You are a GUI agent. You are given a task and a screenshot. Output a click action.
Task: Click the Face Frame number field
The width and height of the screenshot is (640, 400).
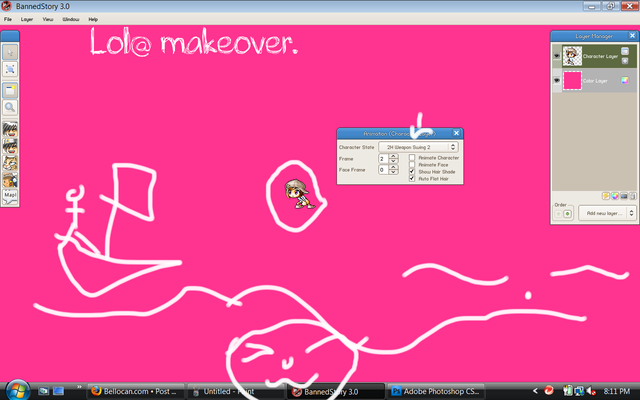(383, 169)
